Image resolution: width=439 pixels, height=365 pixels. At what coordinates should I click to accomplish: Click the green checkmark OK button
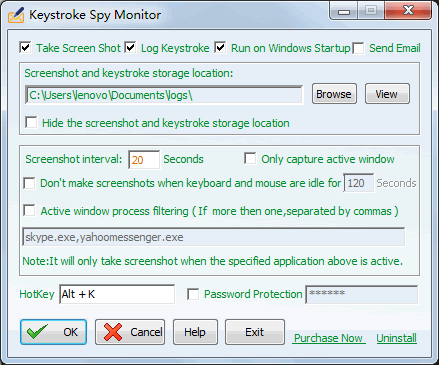tap(53, 332)
